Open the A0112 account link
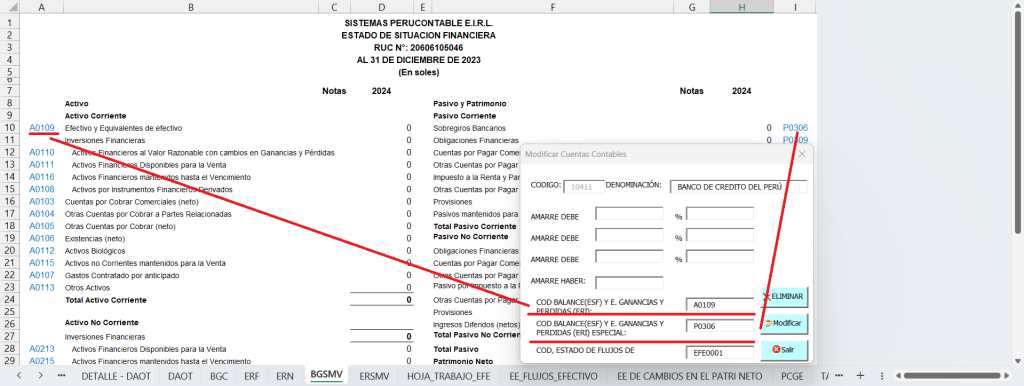The height and width of the screenshot is (386, 1024). tap(42, 251)
